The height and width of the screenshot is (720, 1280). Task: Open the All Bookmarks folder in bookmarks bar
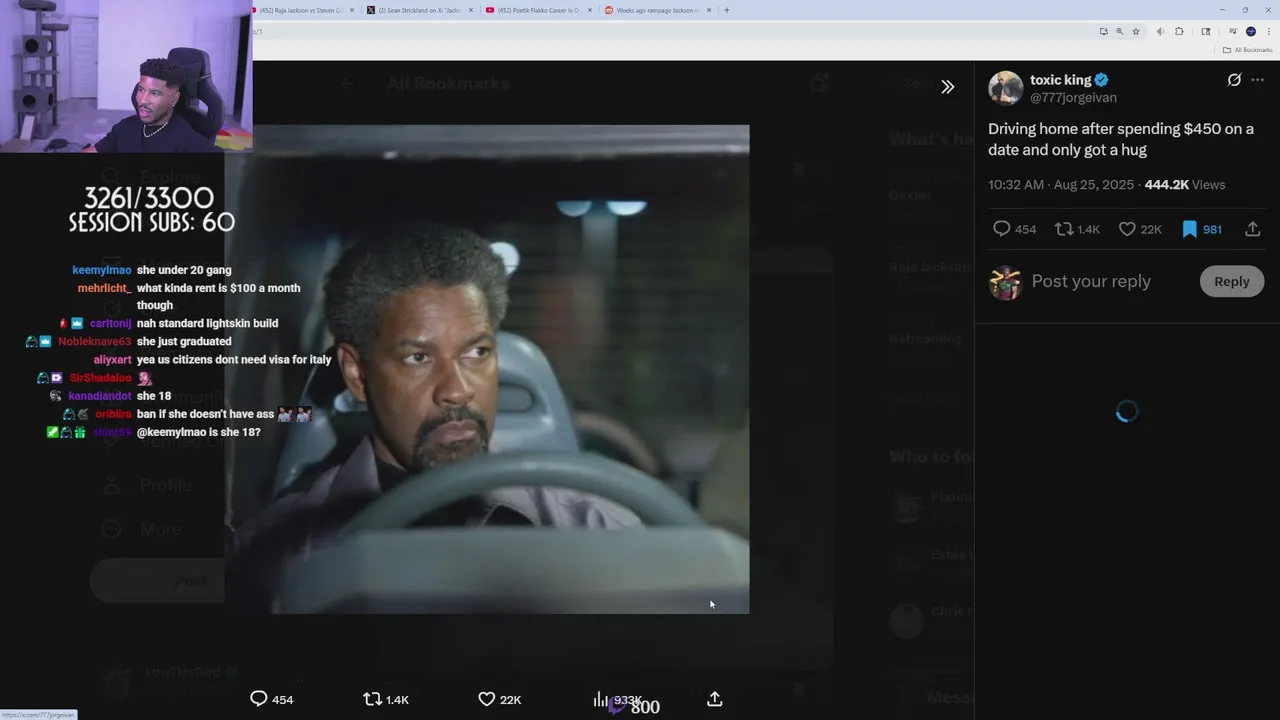[1246, 49]
